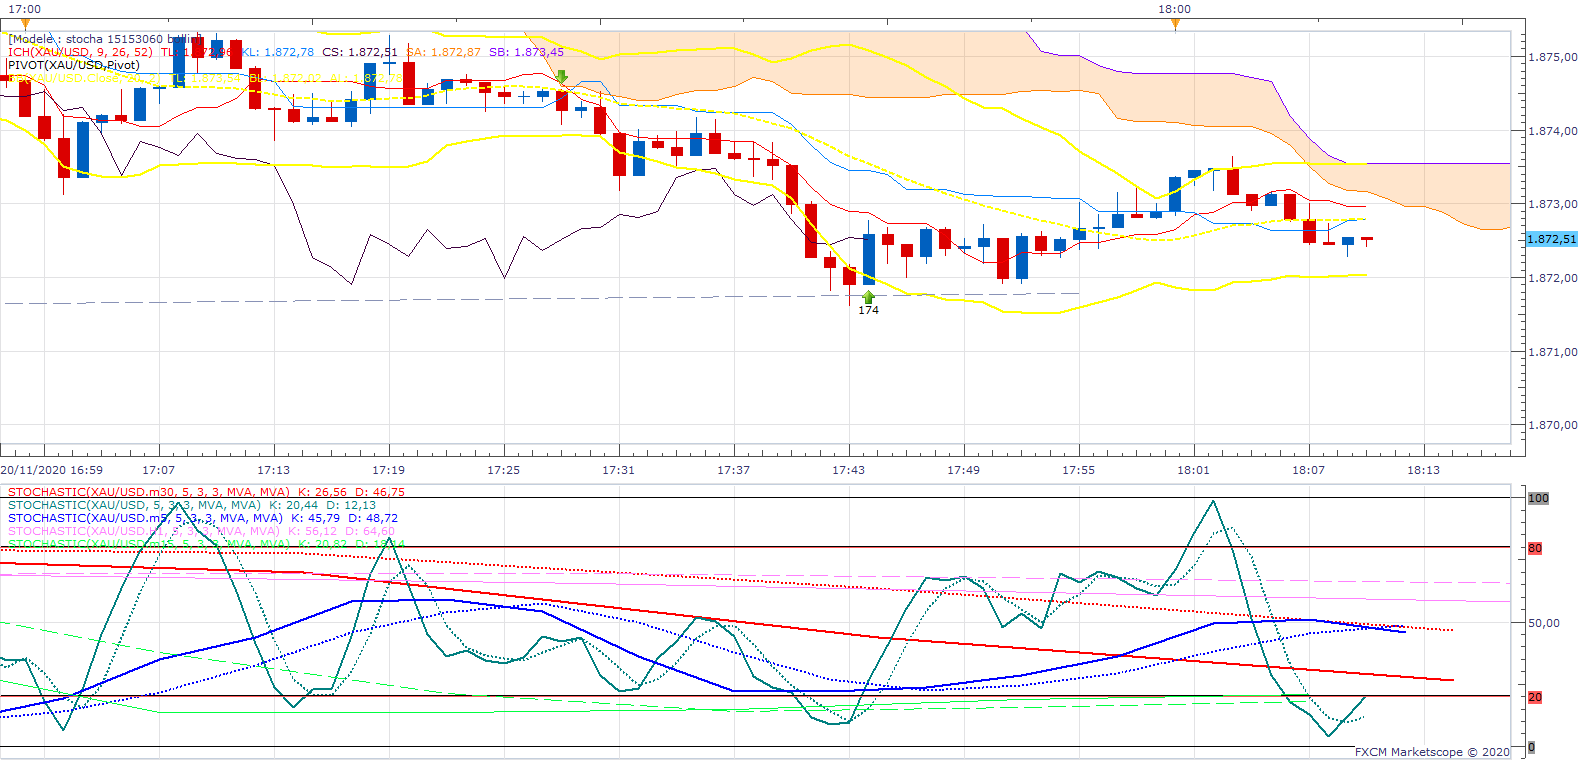Select the green up arrow above 174
This screenshot has width=1583, height=760.
click(868, 297)
